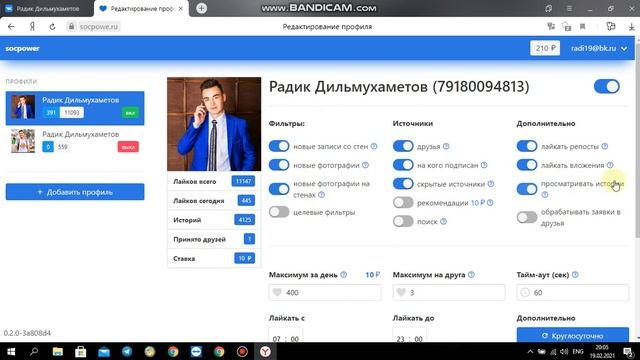
Task: Click the profile photo thumbnail
Action: 214,124
